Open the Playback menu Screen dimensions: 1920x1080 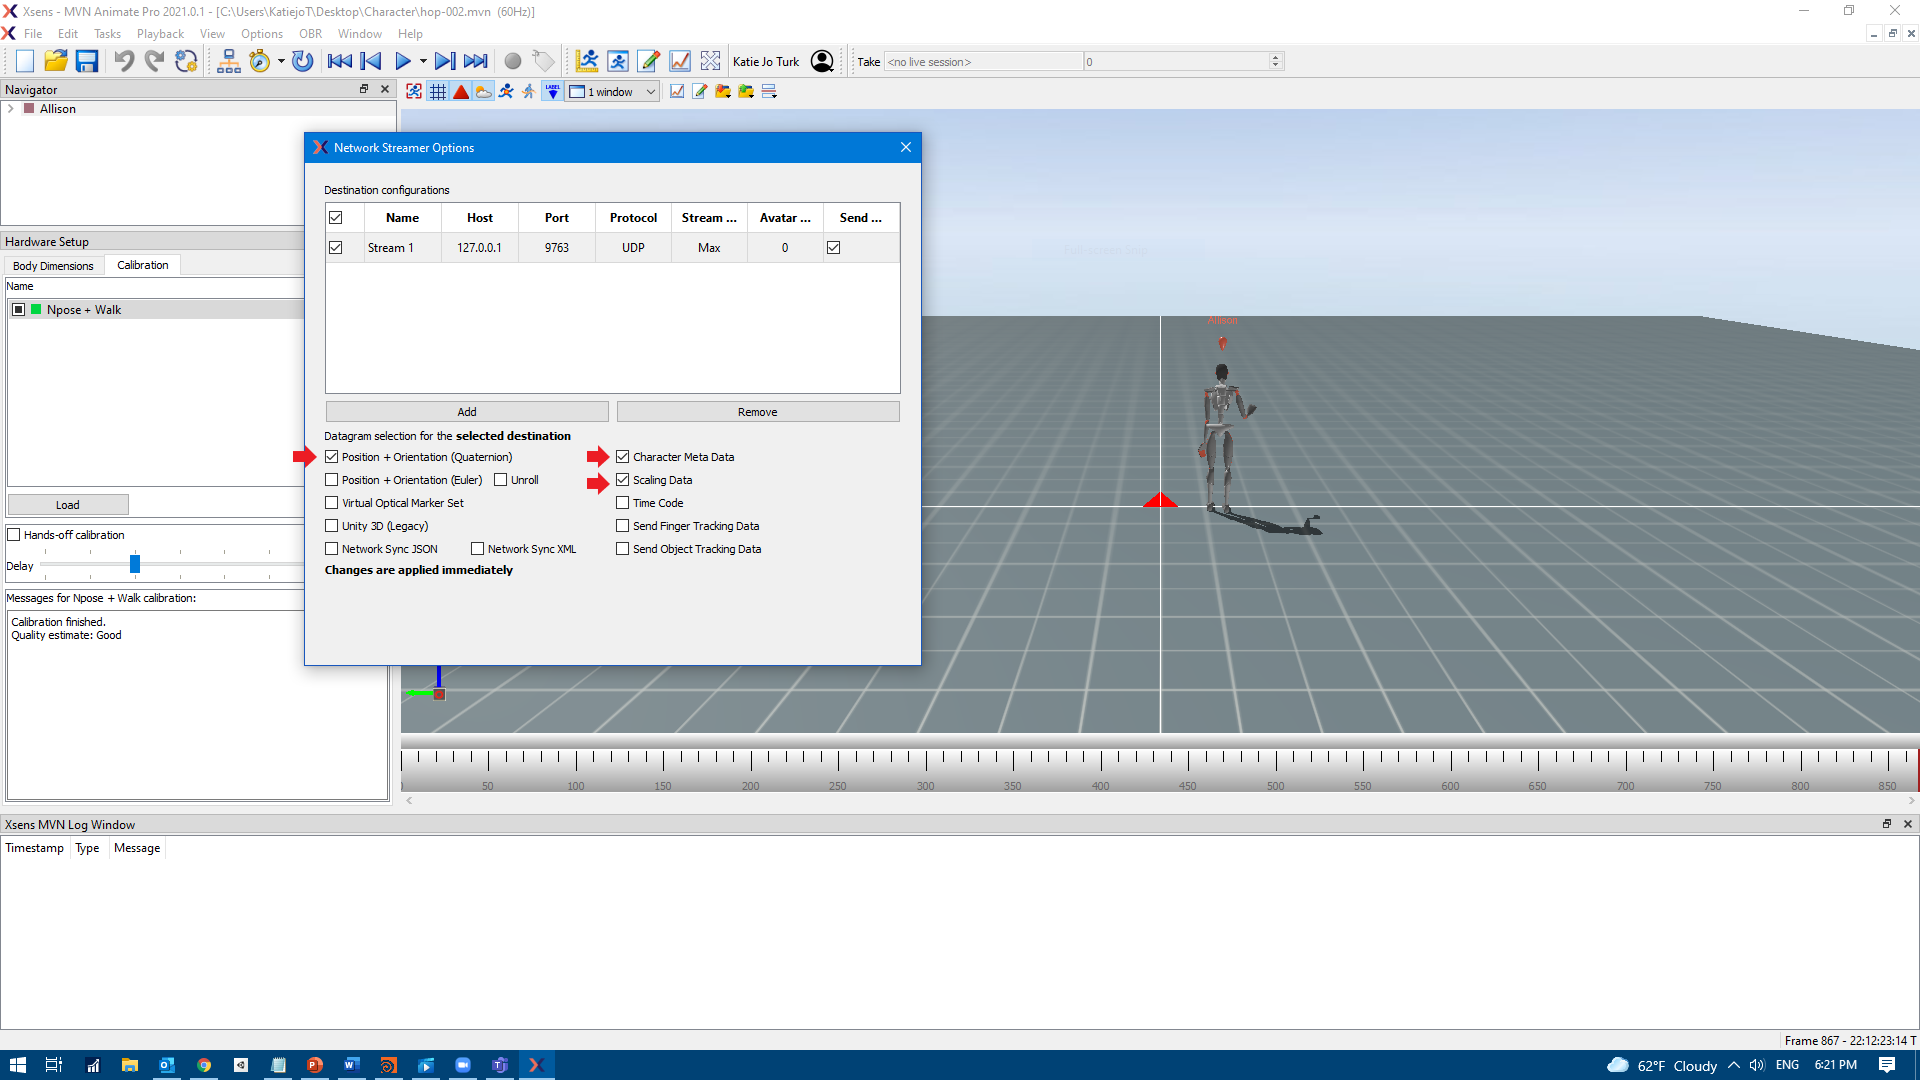pyautogui.click(x=160, y=34)
